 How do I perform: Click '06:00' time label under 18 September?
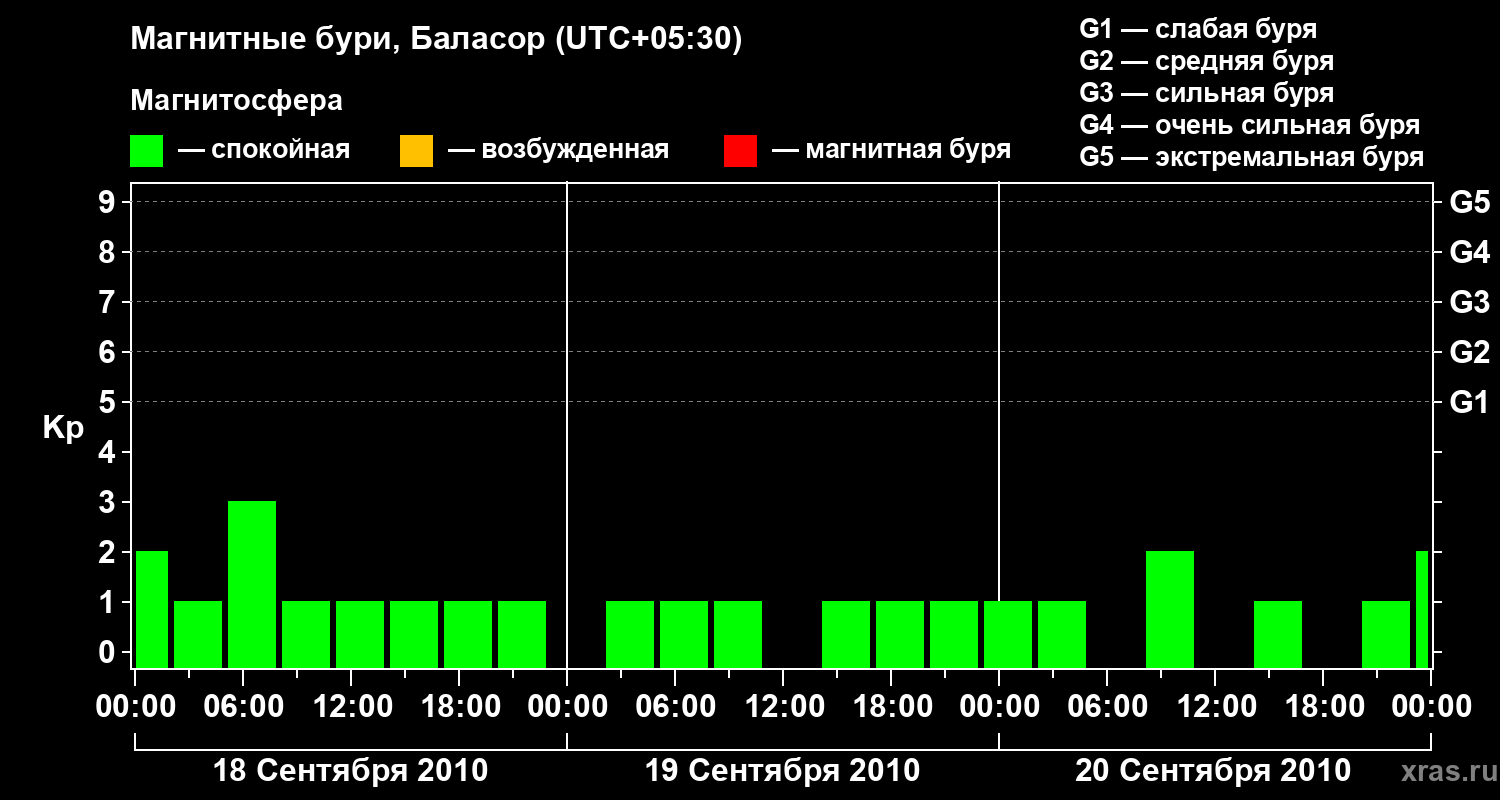point(243,707)
